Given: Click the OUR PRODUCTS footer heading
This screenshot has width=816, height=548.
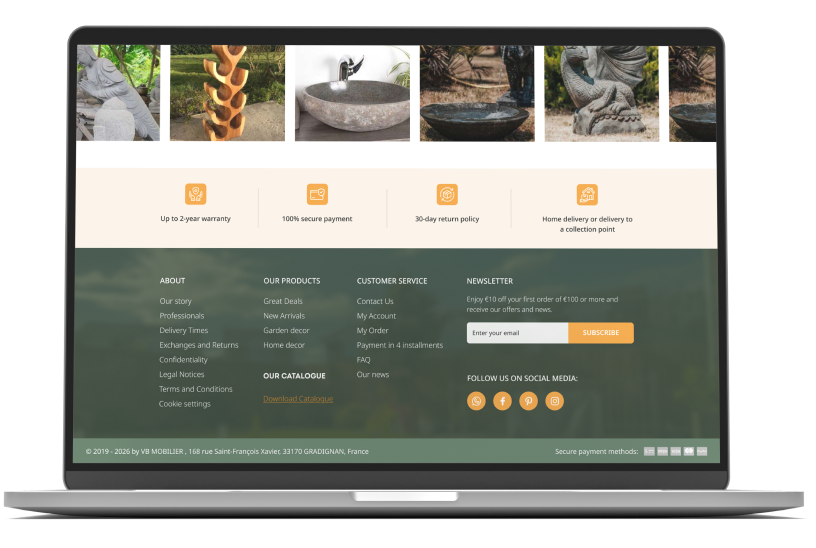Looking at the screenshot, I should click(292, 281).
